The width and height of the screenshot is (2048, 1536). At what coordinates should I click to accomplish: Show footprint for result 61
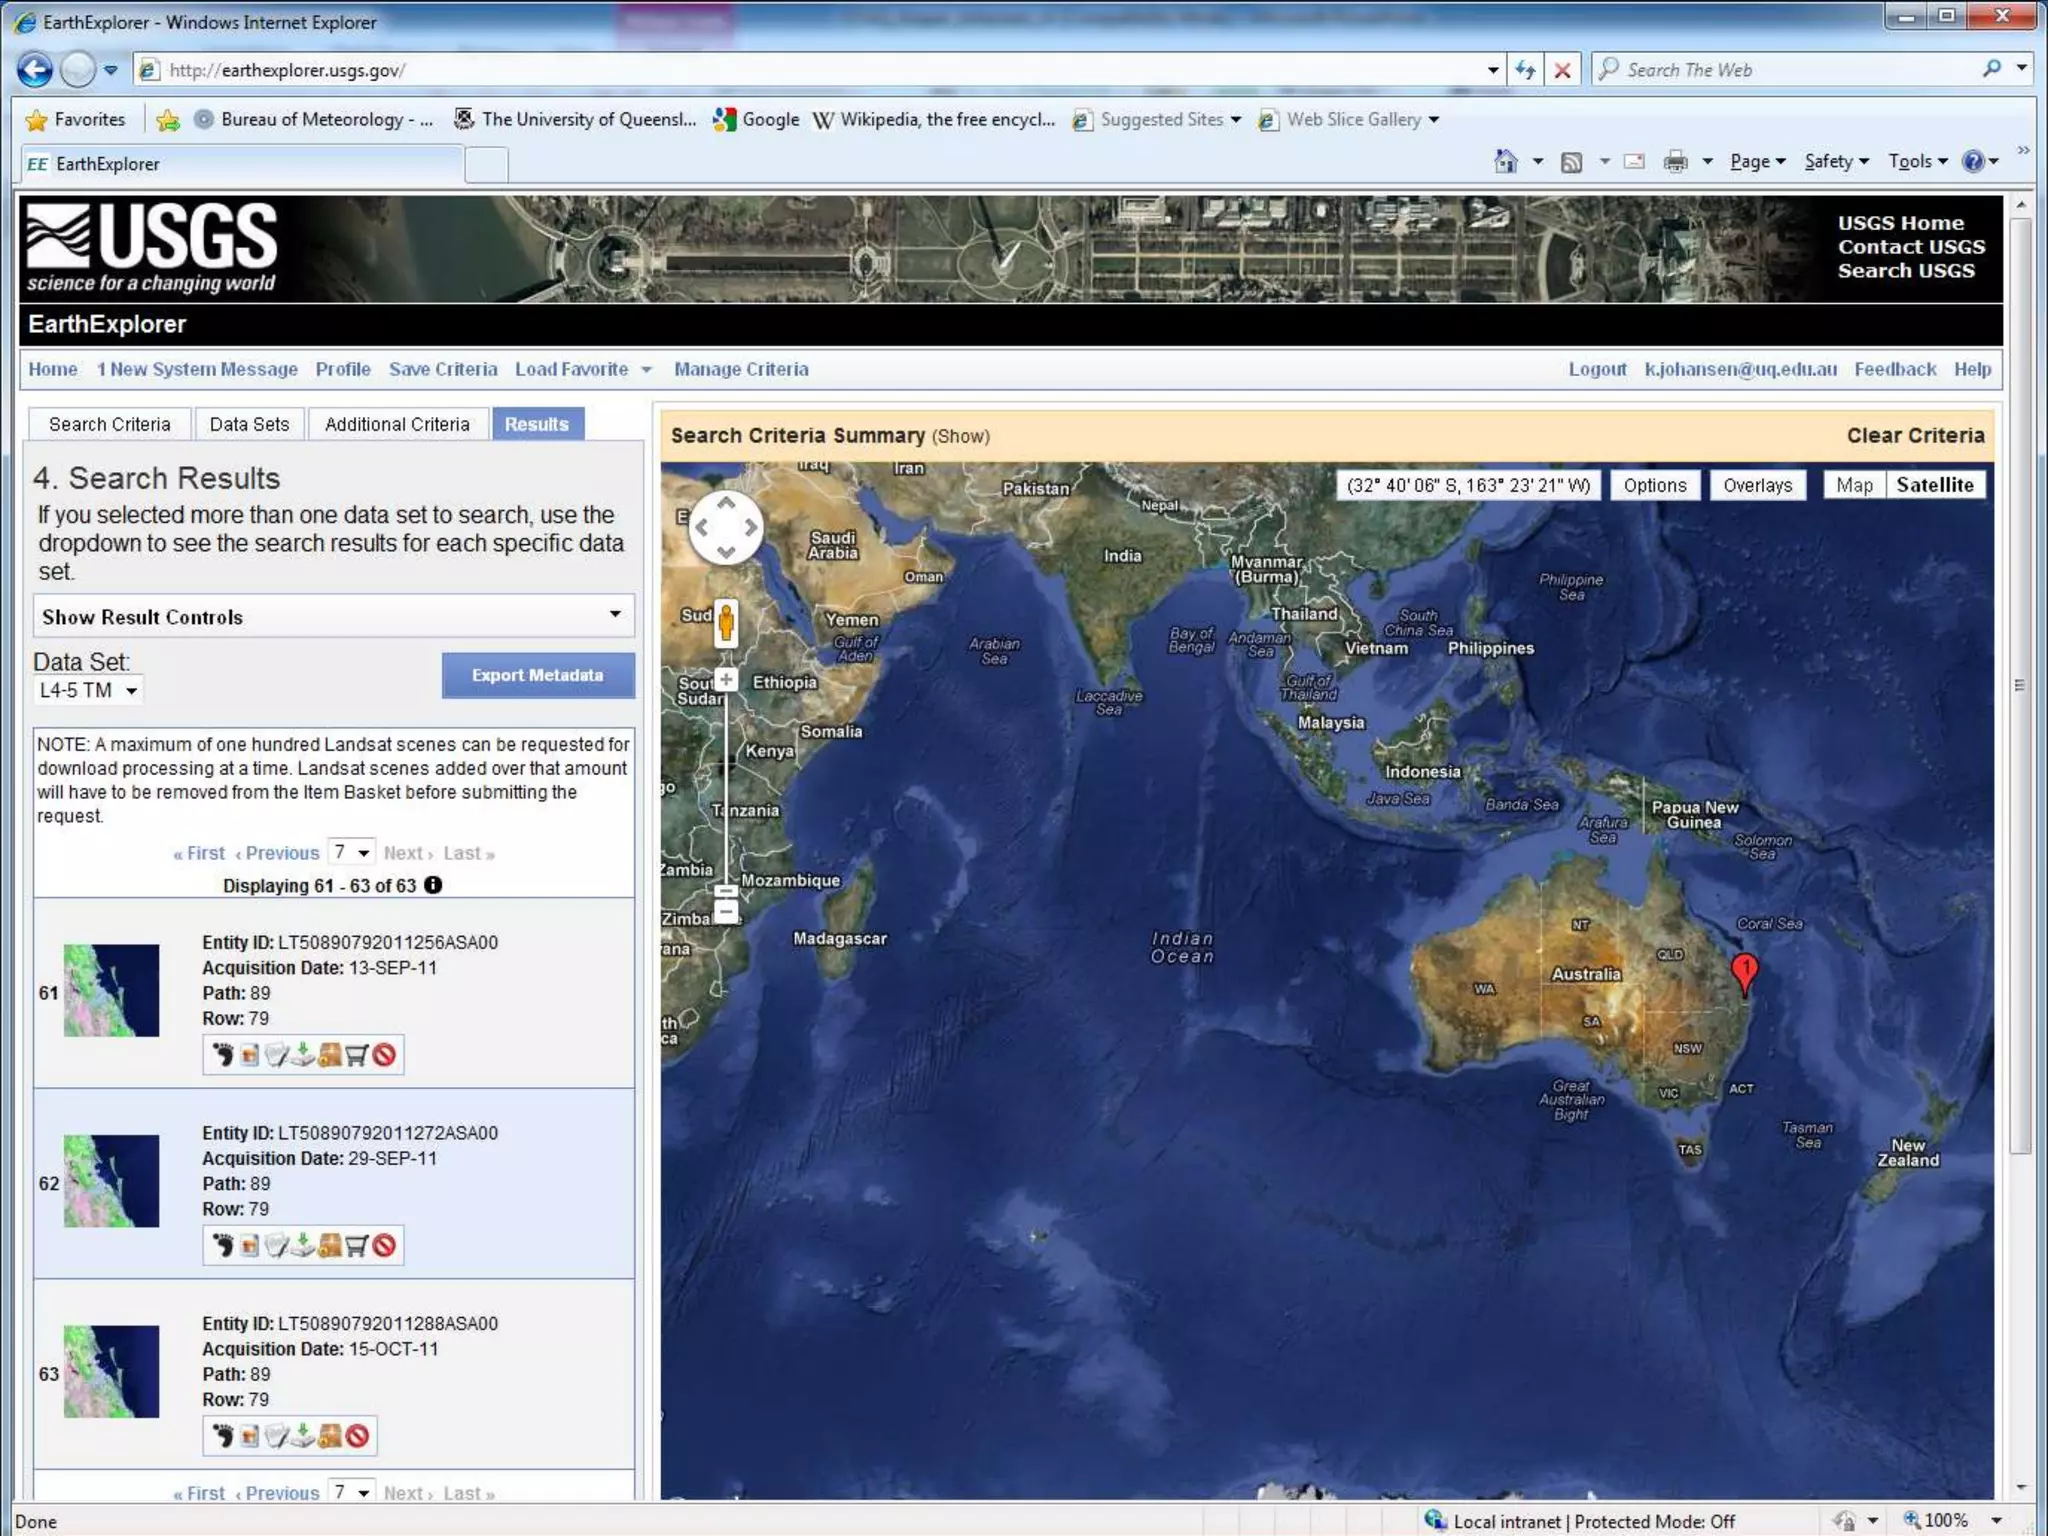(x=222, y=1055)
